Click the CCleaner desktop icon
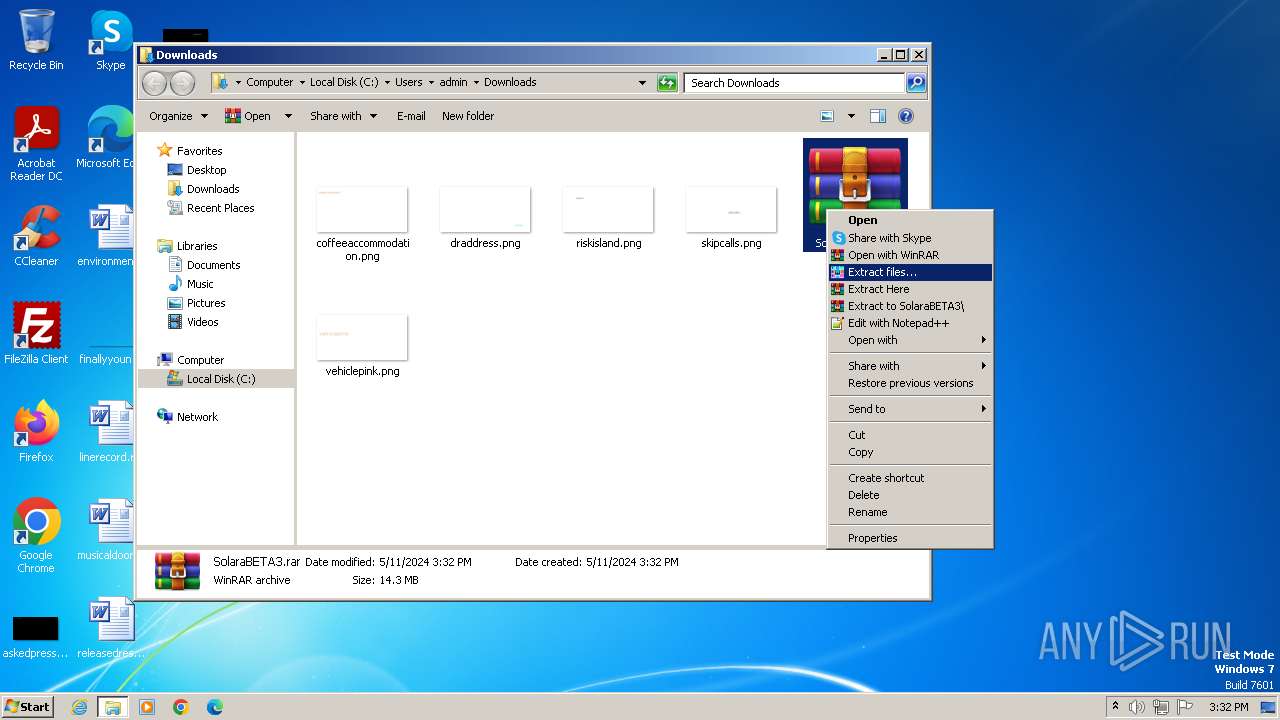 click(36, 236)
